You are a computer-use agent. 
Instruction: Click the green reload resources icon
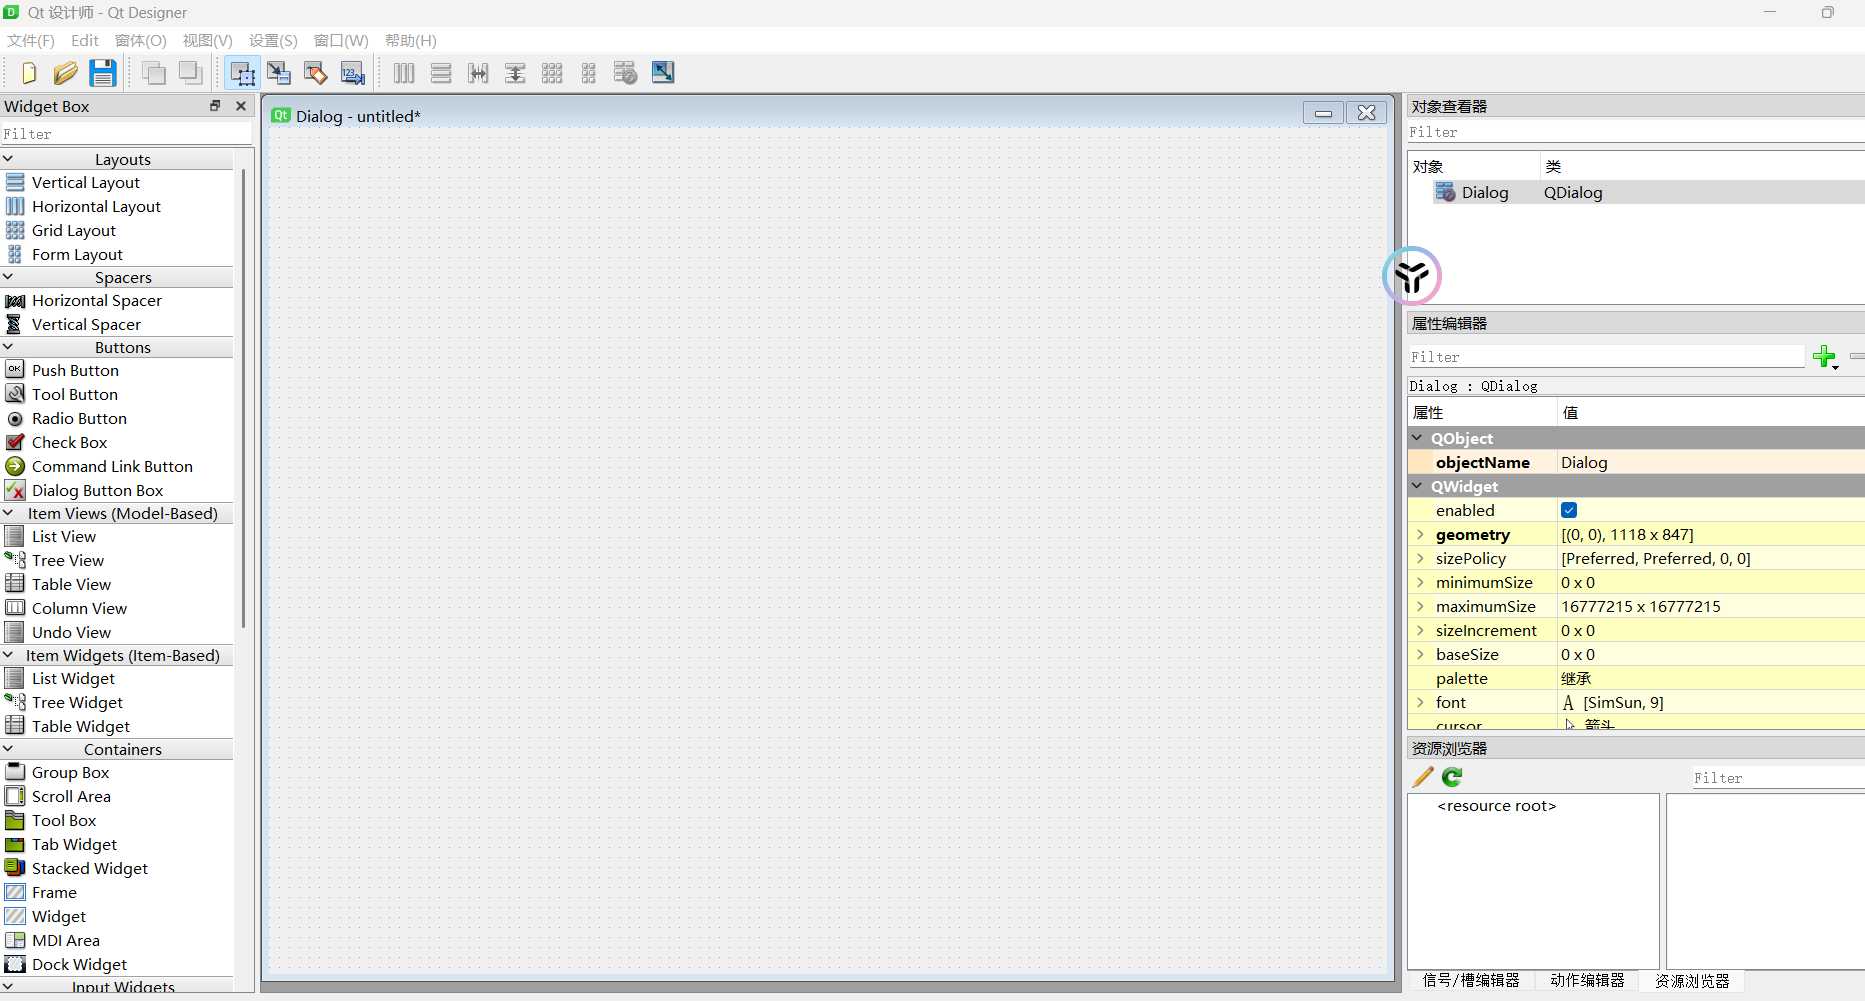(1453, 777)
